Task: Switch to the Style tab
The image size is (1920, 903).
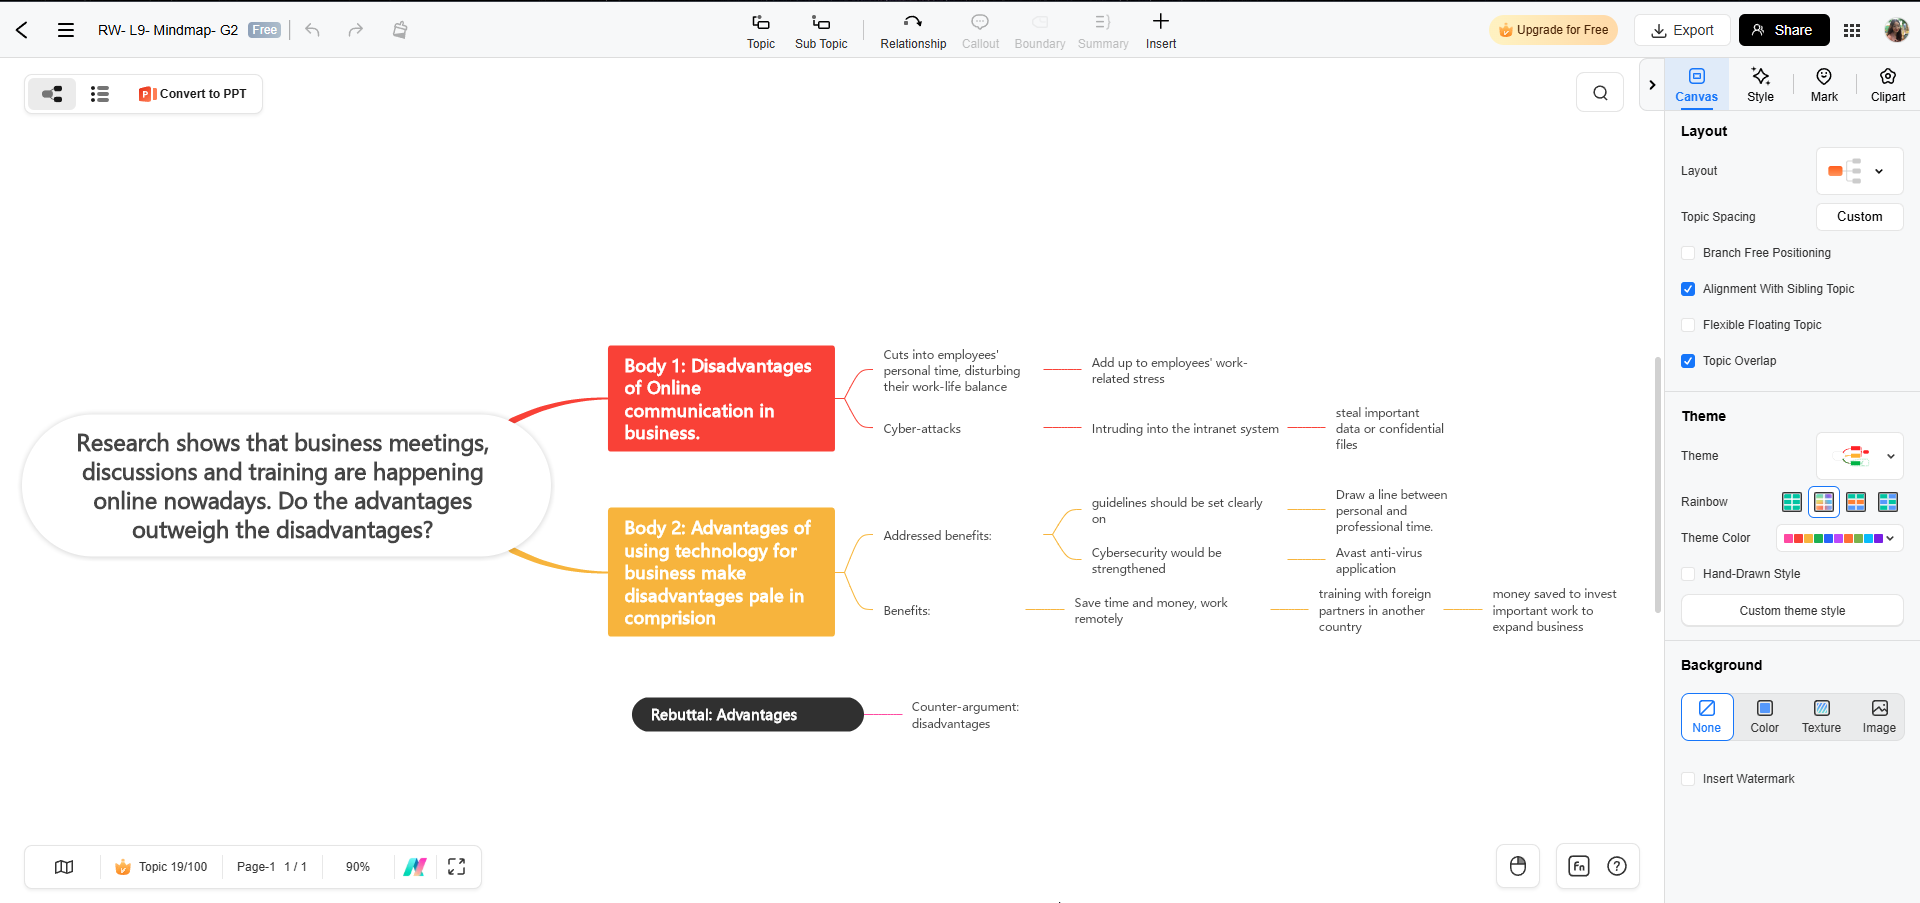Action: [x=1760, y=85]
